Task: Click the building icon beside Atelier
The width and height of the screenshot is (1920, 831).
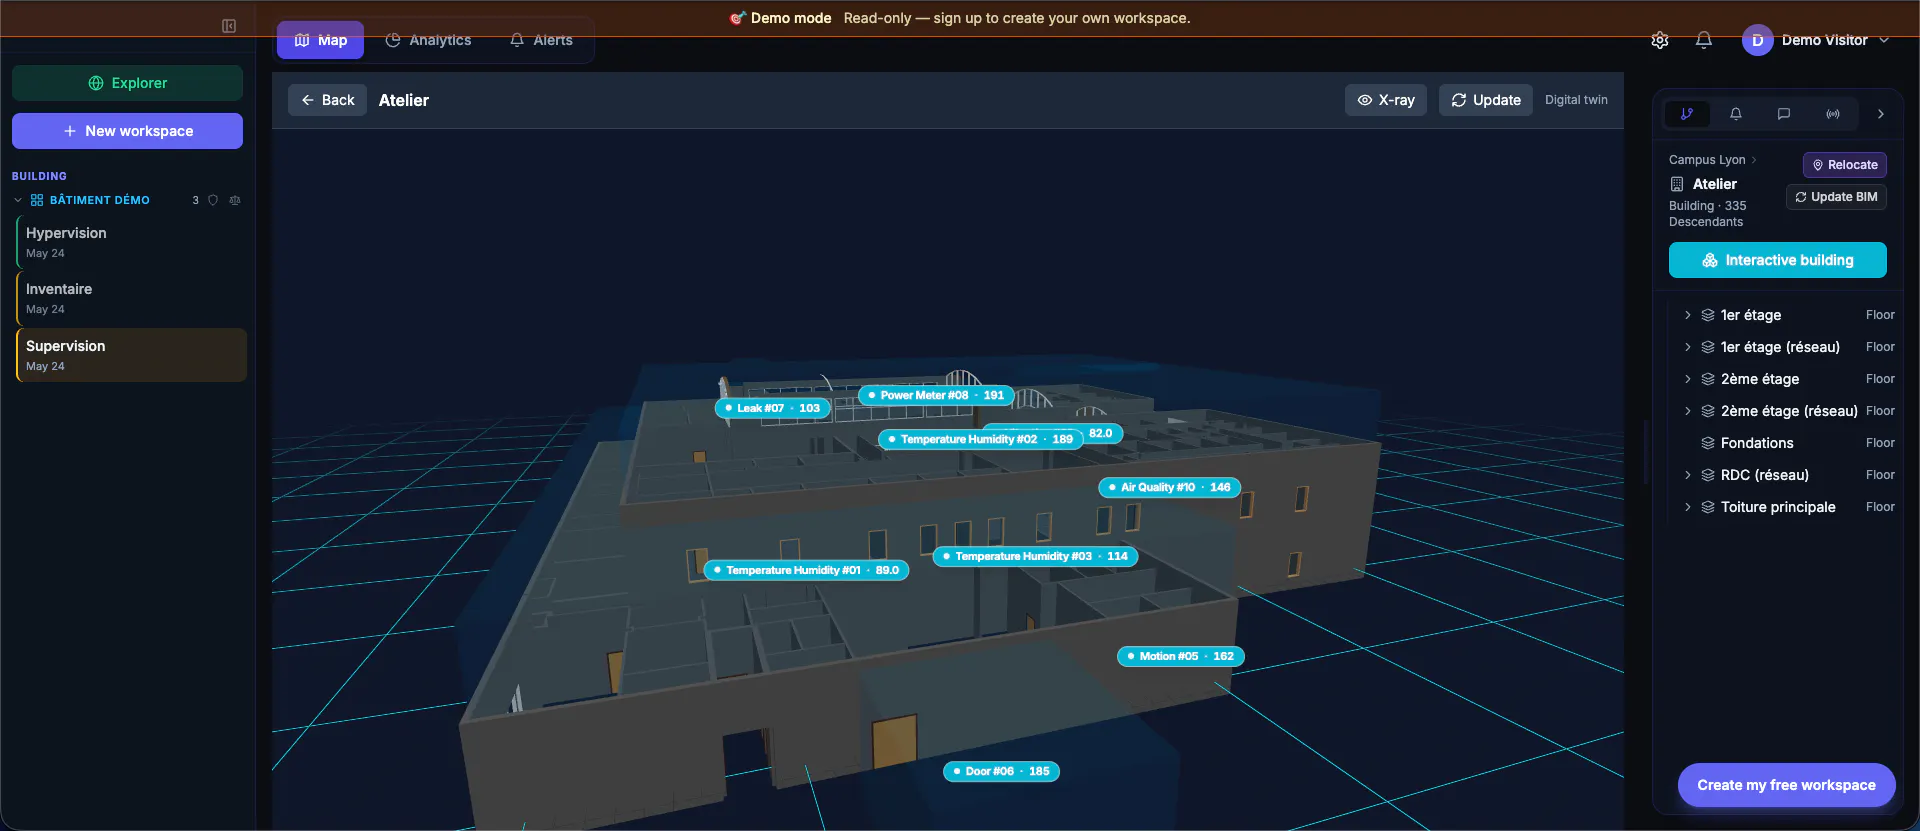Action: pos(1677,184)
